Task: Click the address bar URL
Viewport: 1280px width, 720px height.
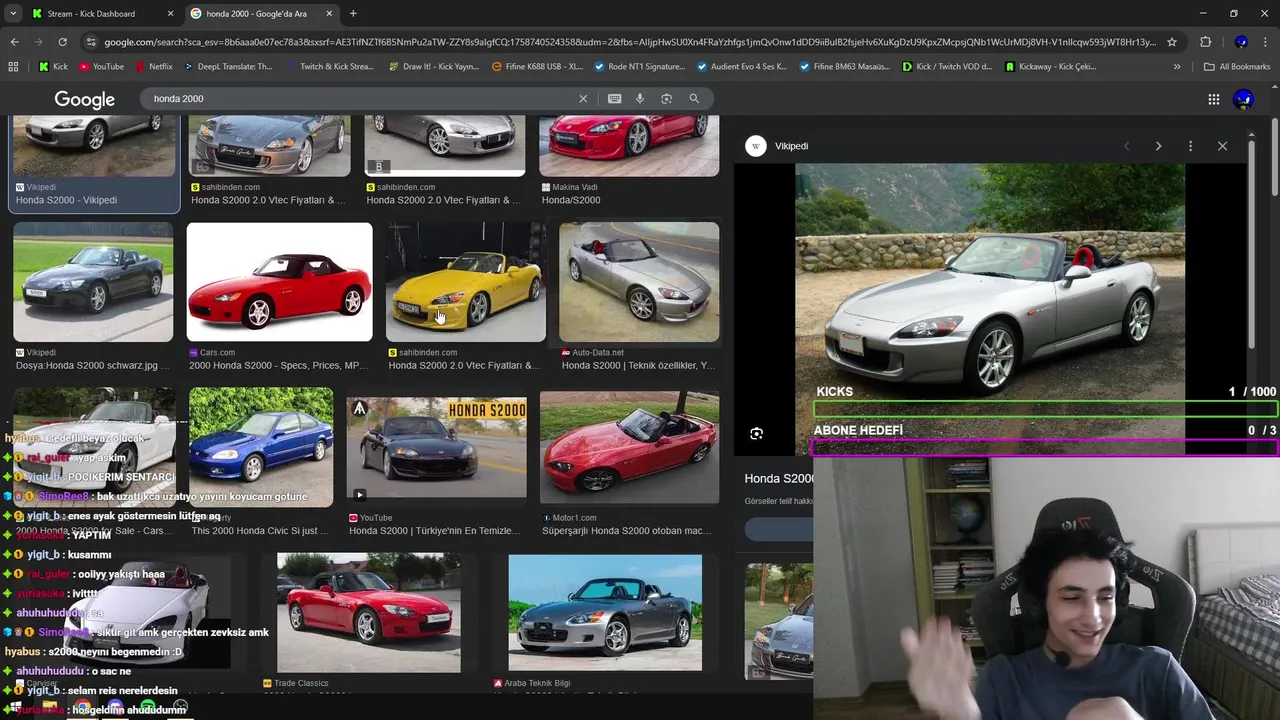Action: pos(630,42)
